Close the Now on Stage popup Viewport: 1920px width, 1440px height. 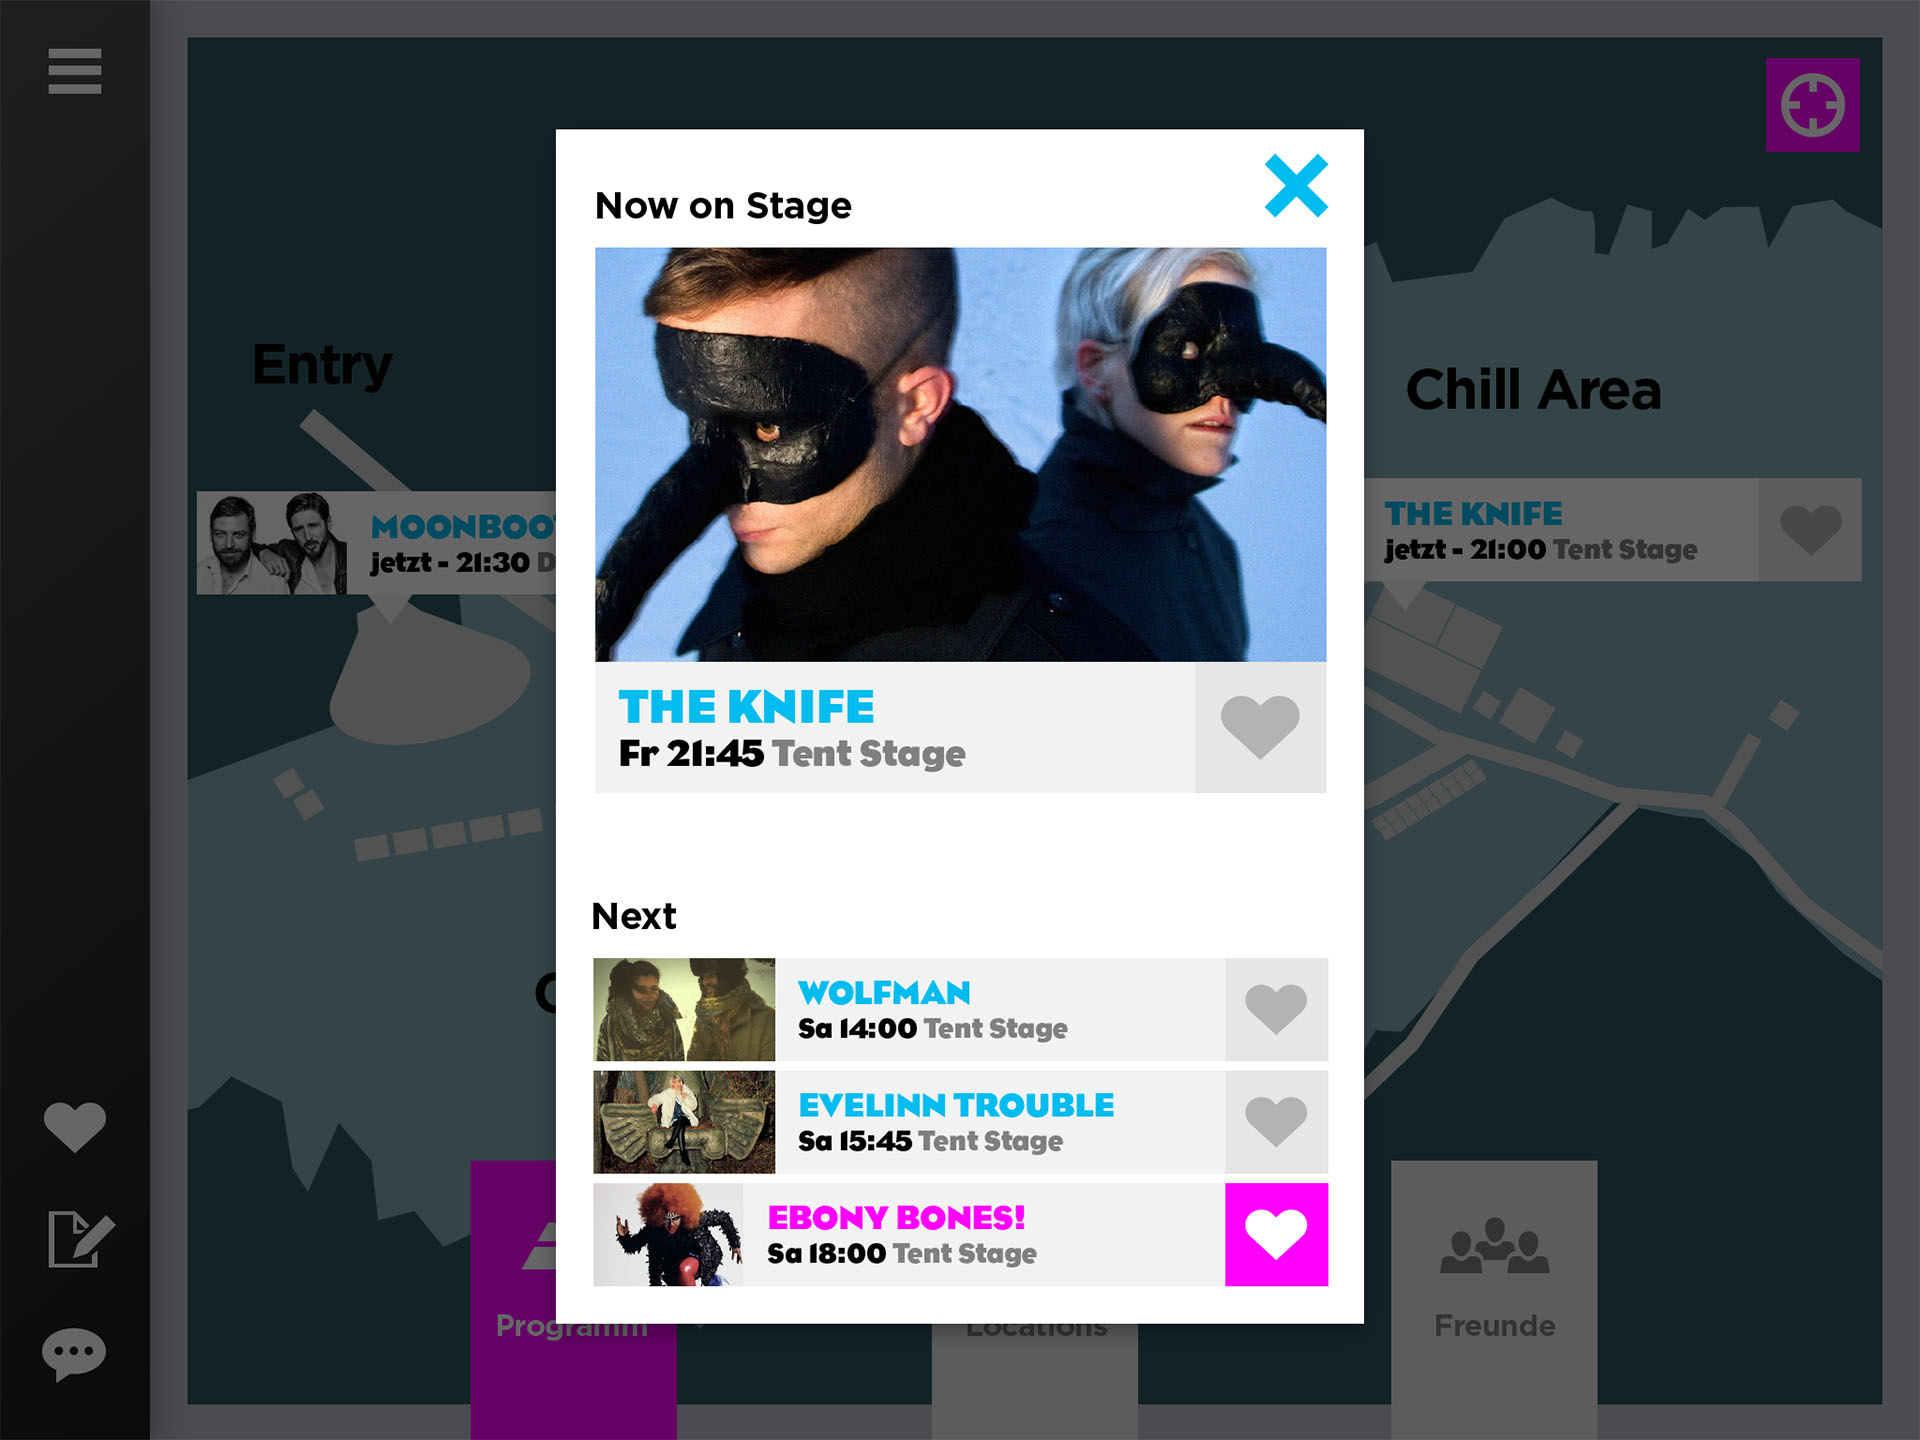pos(1296,186)
